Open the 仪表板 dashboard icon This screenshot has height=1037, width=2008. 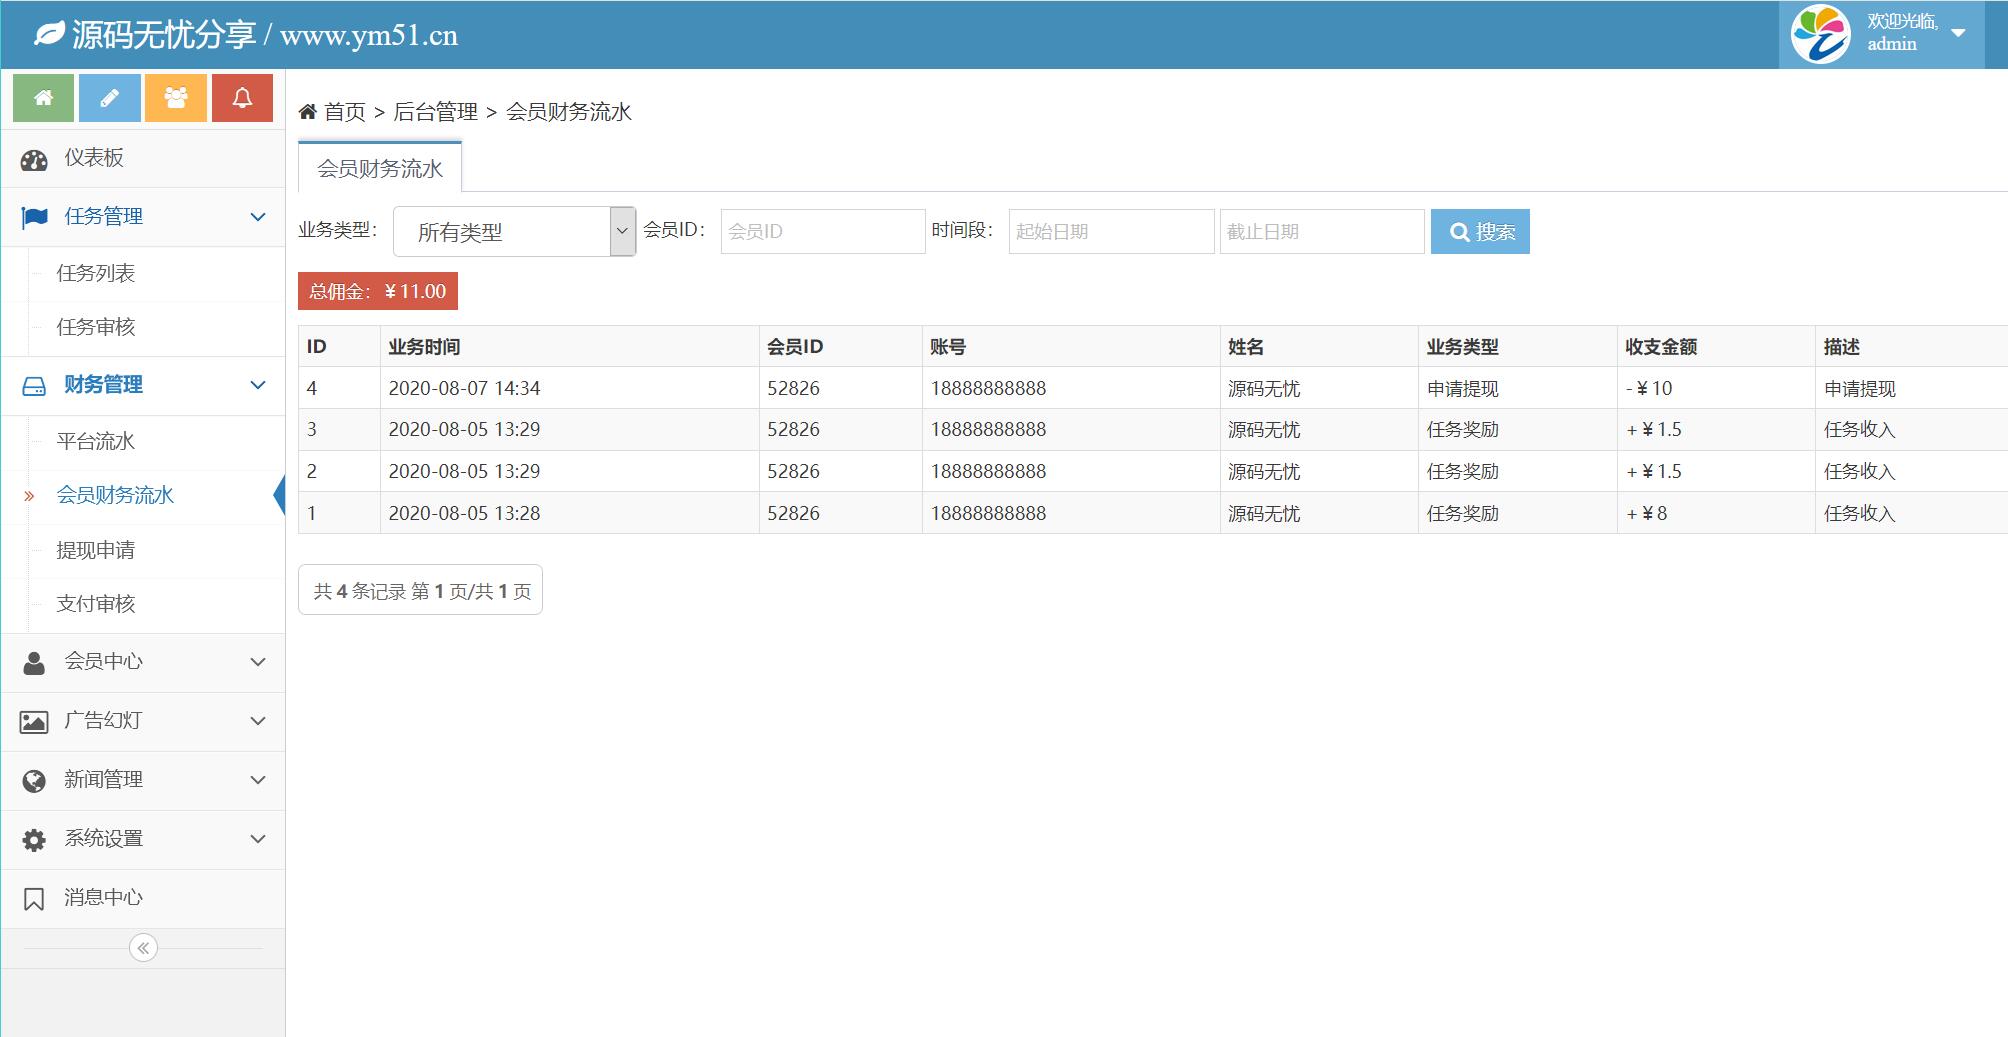(34, 159)
